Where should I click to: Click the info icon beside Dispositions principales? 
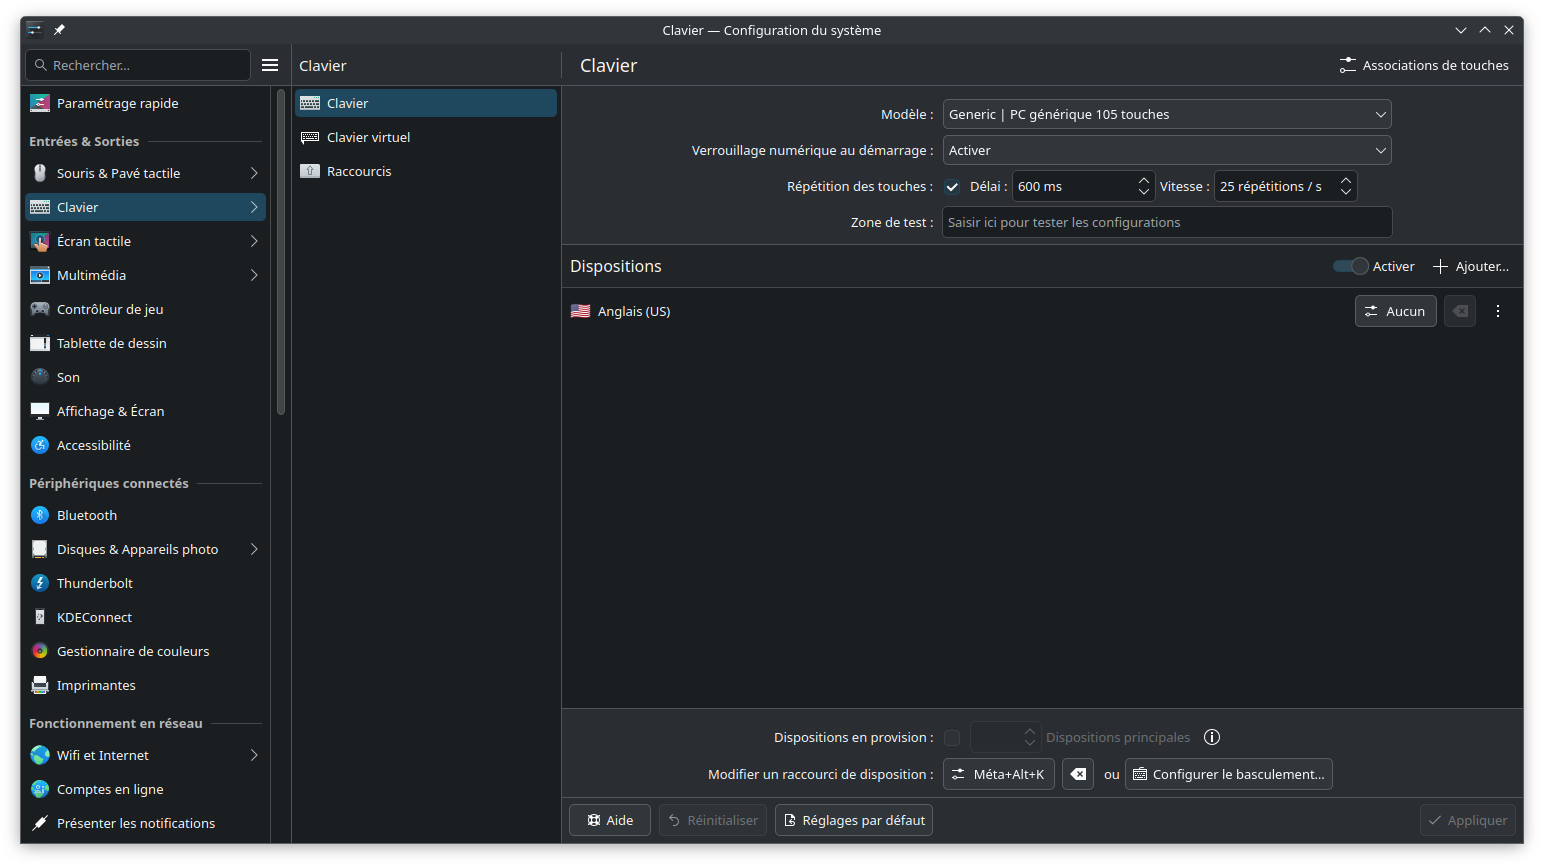(1212, 737)
